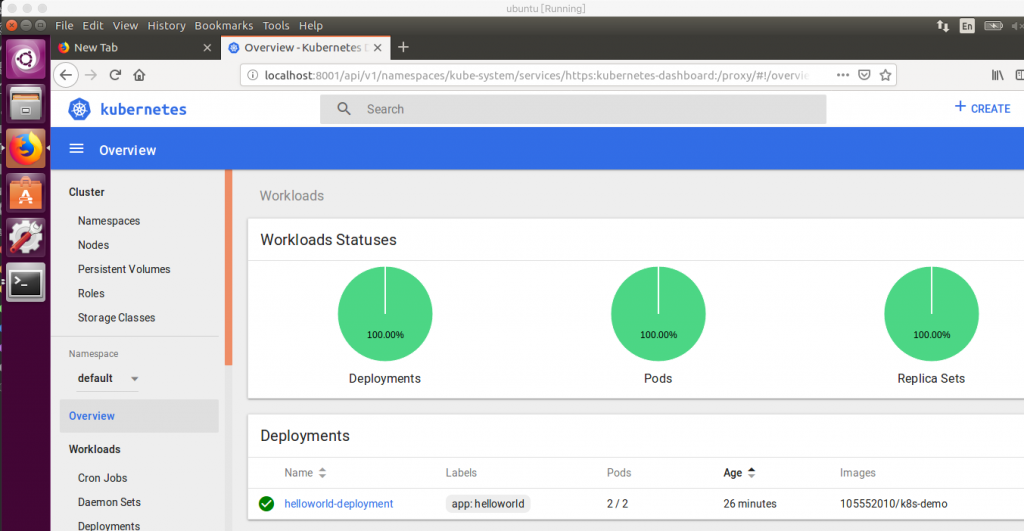Open Persistent Volumes in the sidebar

pyautogui.click(x=123, y=269)
